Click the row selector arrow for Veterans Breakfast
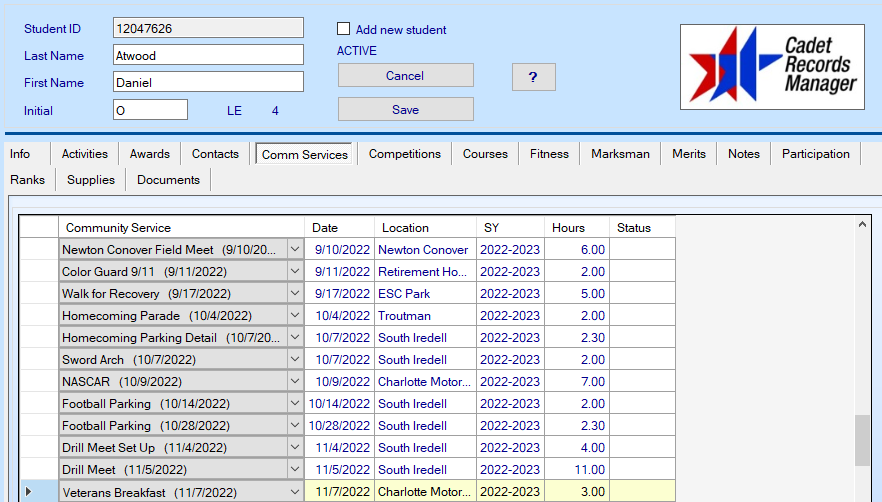The height and width of the screenshot is (502, 882). [x=28, y=491]
